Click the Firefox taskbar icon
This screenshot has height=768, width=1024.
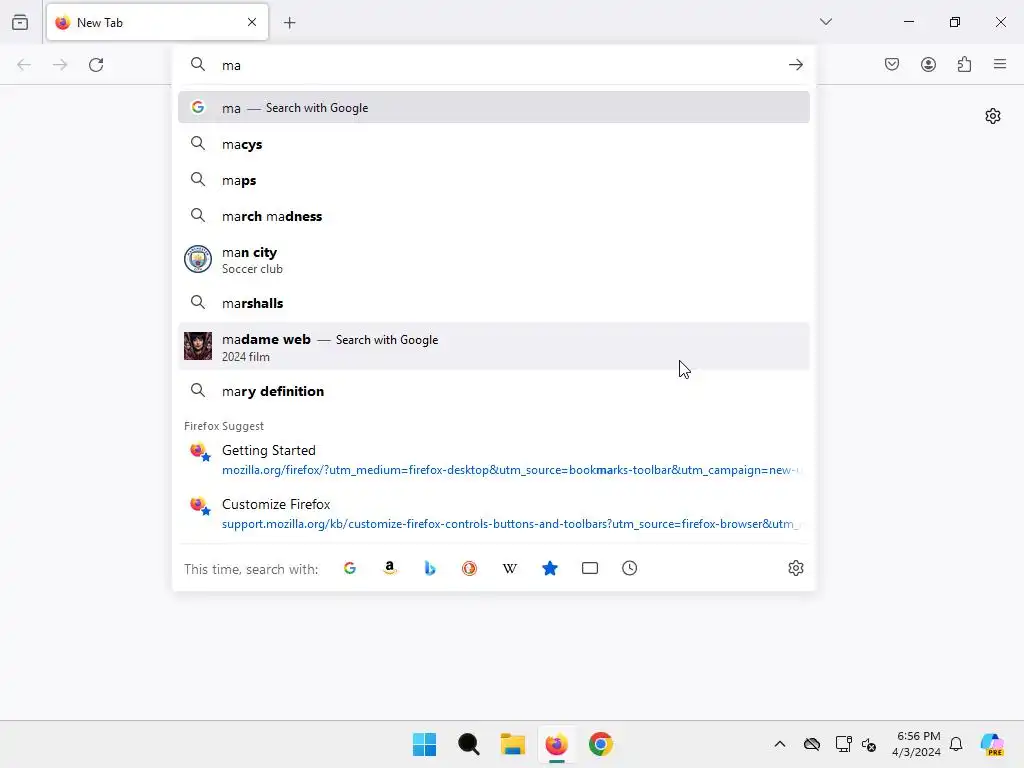click(556, 744)
